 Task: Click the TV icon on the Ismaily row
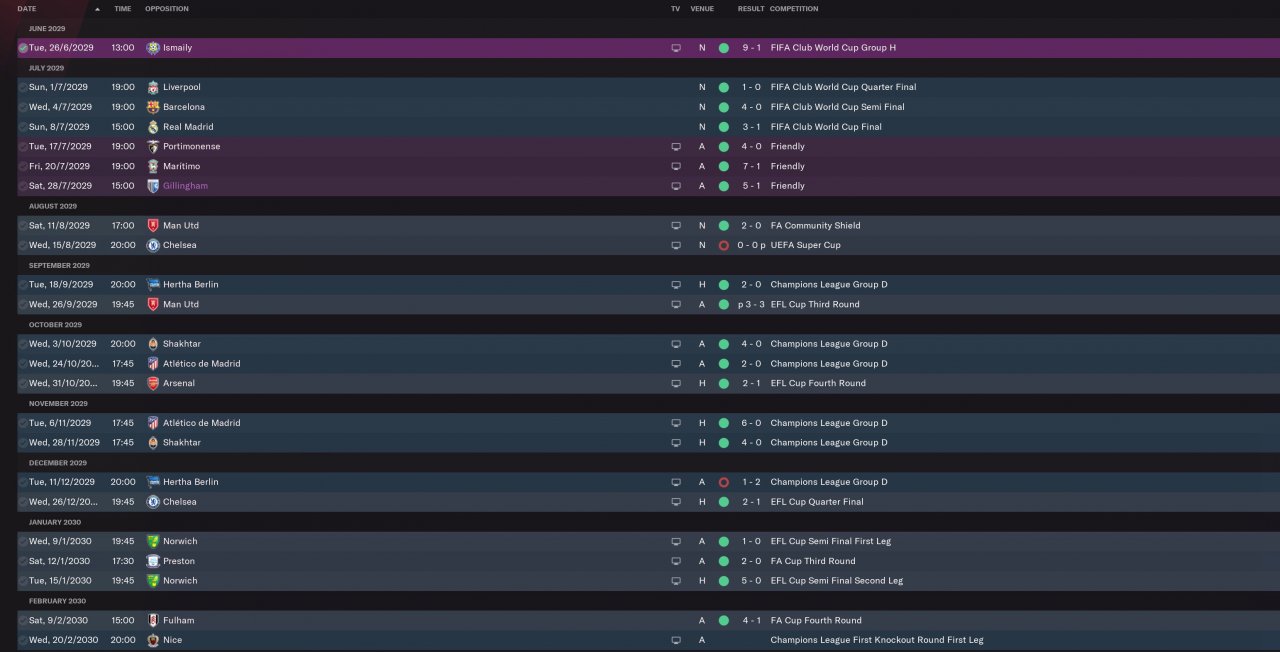[x=676, y=48]
